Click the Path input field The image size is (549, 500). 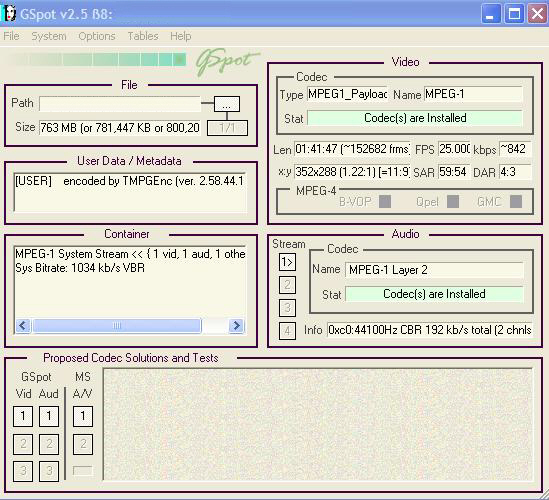point(120,104)
